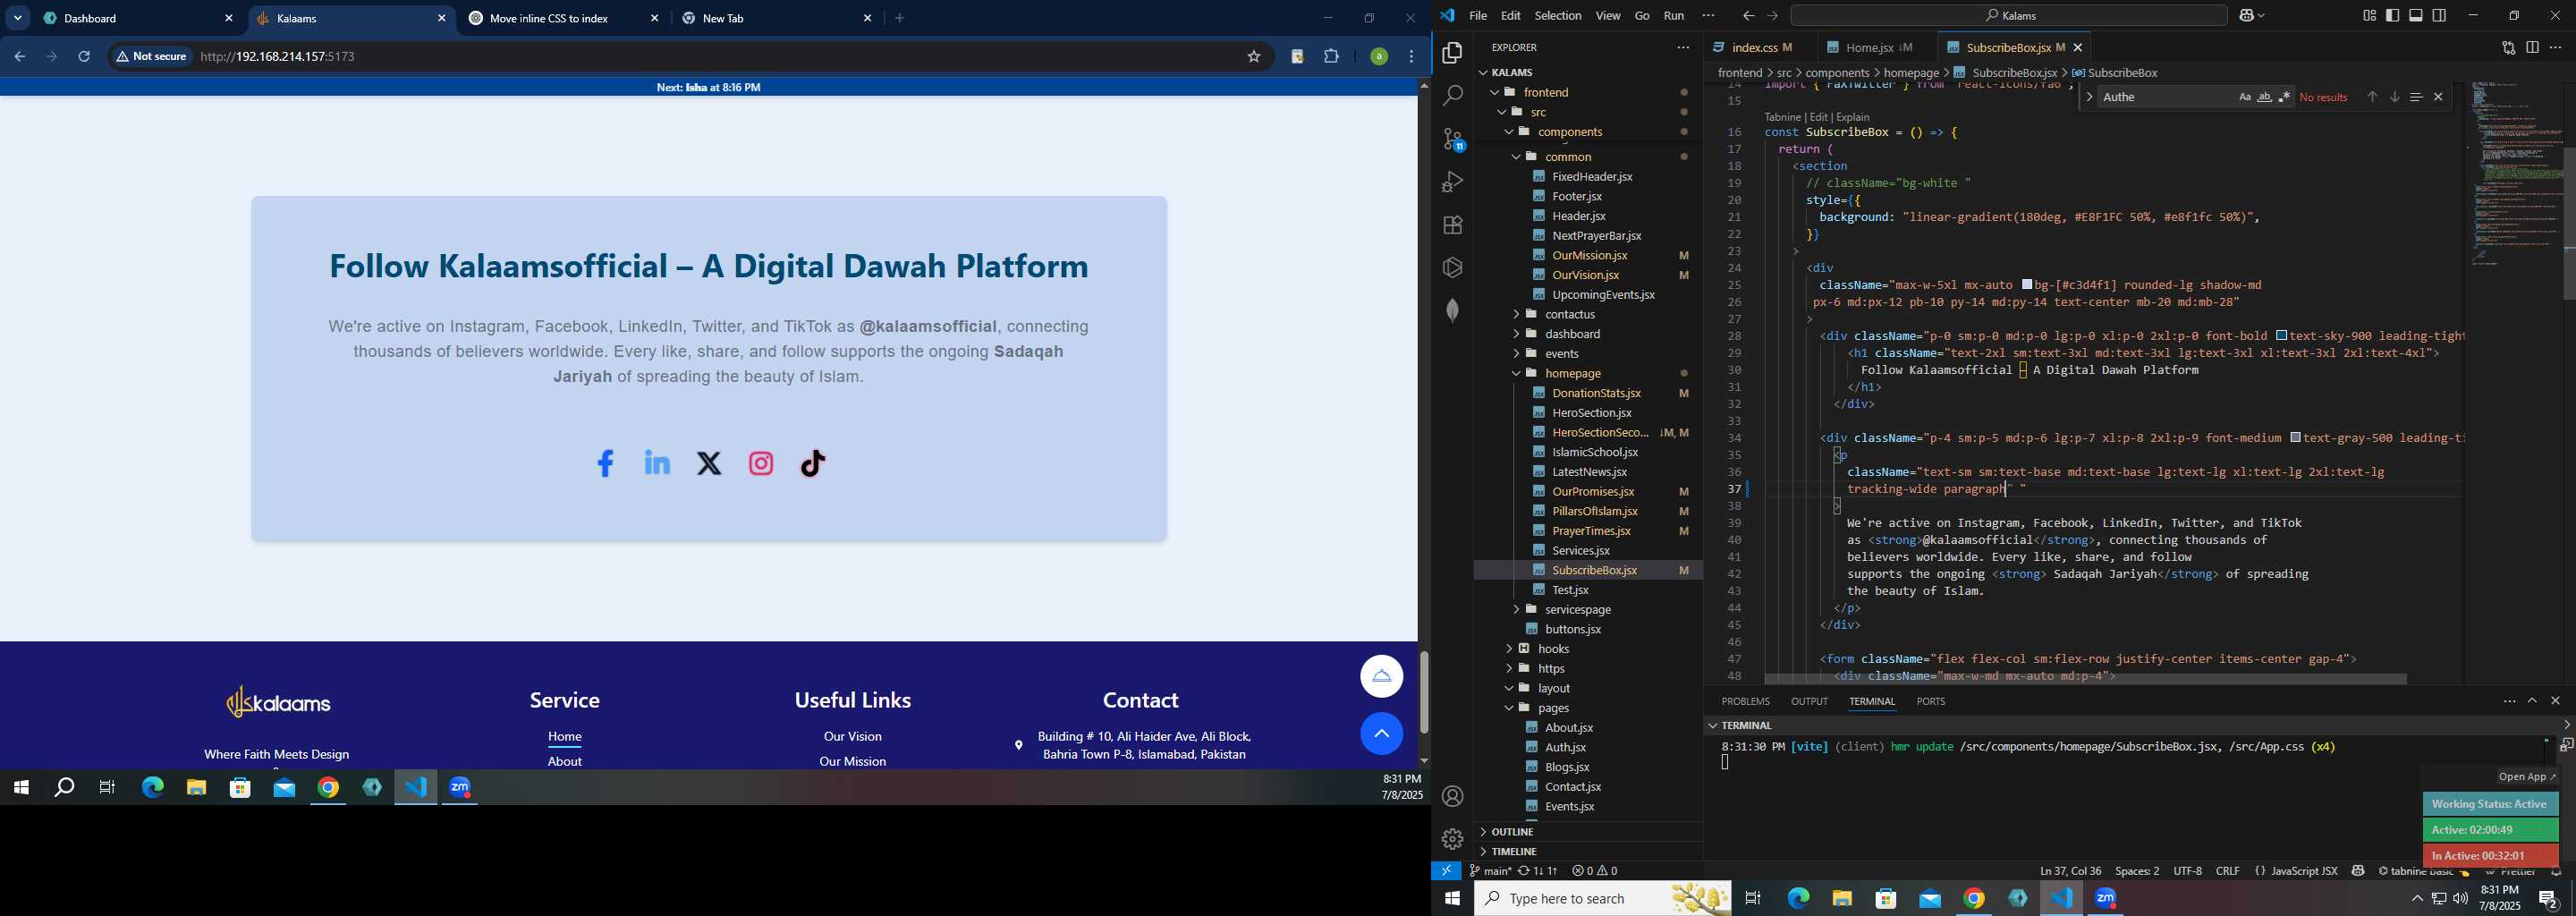Viewport: 2576px width, 916px height.
Task: Go to next match in find widget
Action: 2394,97
